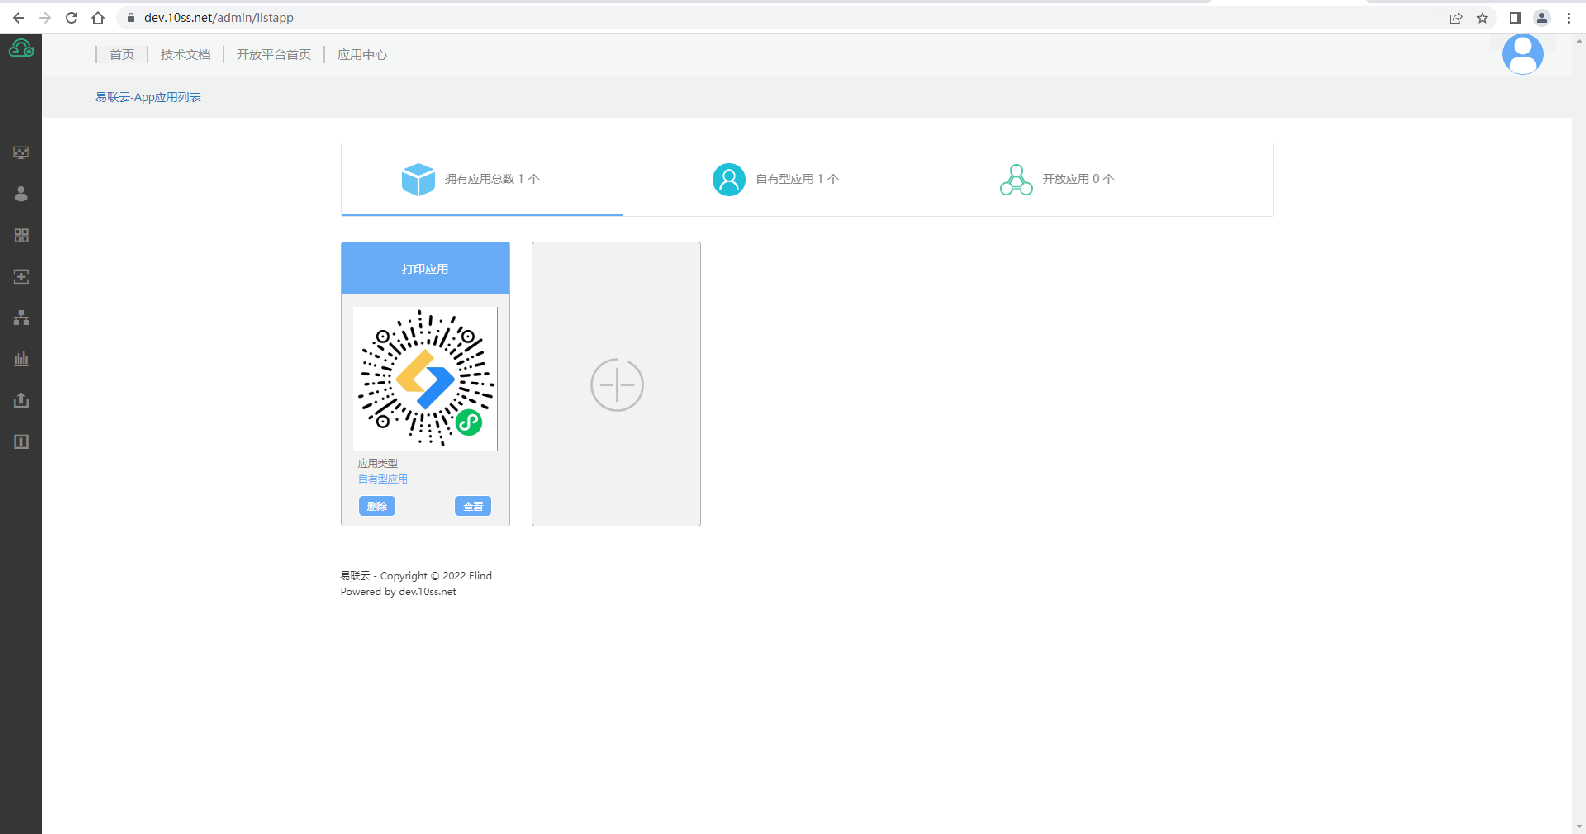Screen dimensions: 1586x834
Task: Click the green cloud logo in sidebar
Action: (21, 47)
